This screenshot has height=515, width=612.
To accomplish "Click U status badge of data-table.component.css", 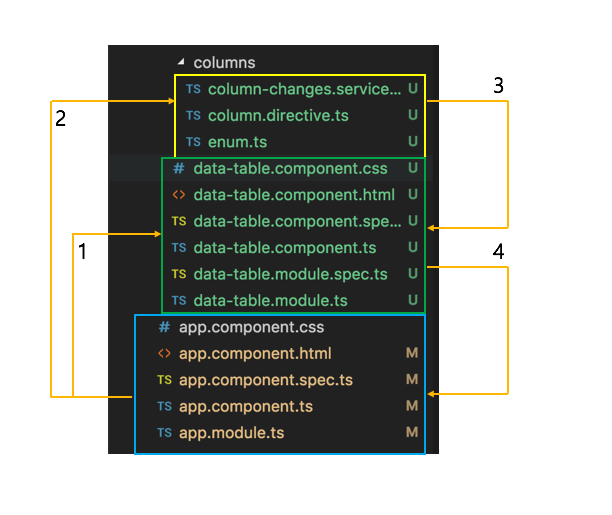I will 413,168.
